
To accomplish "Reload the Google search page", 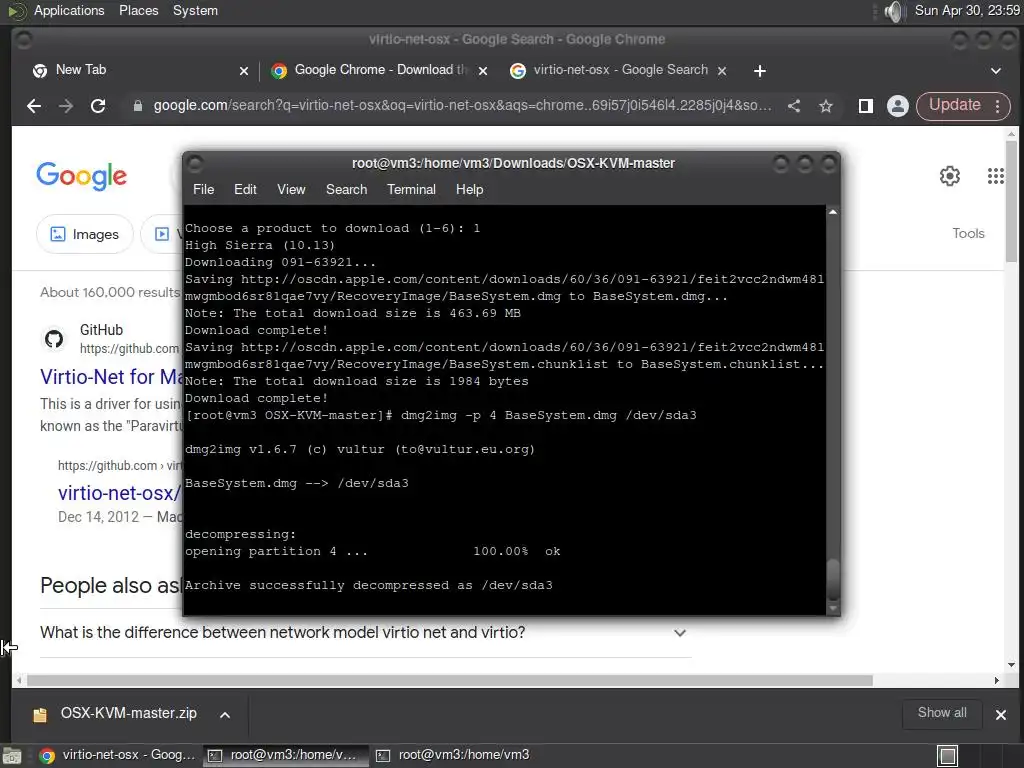I will [x=98, y=106].
